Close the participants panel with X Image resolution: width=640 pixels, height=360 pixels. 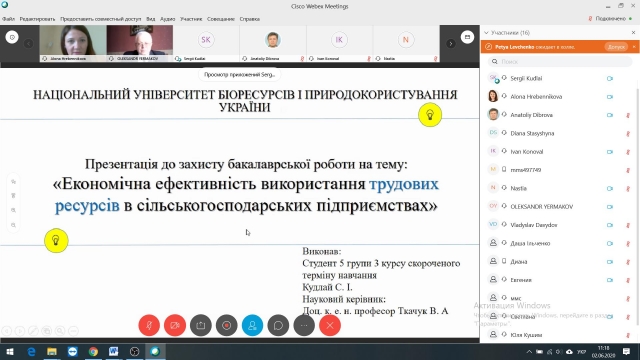(x=633, y=33)
